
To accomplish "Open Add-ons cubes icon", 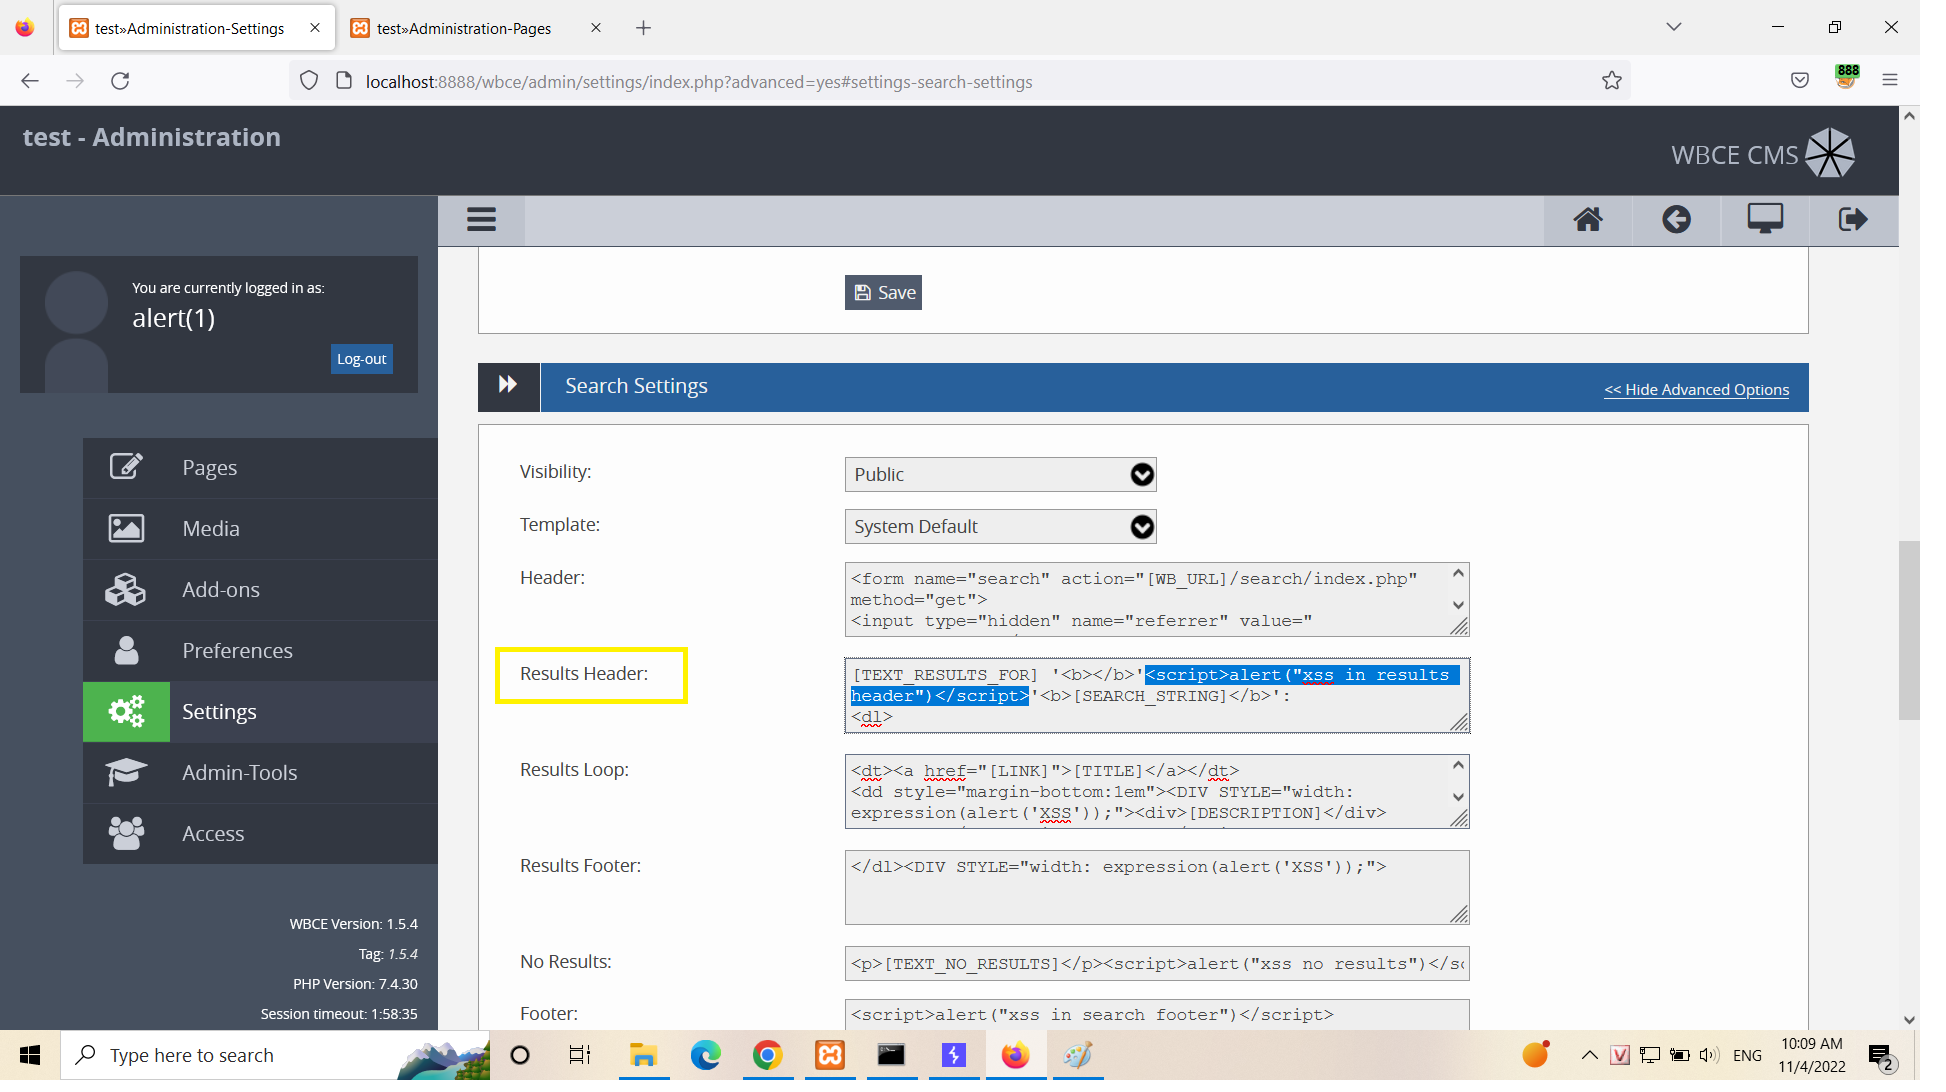I will [x=126, y=590].
